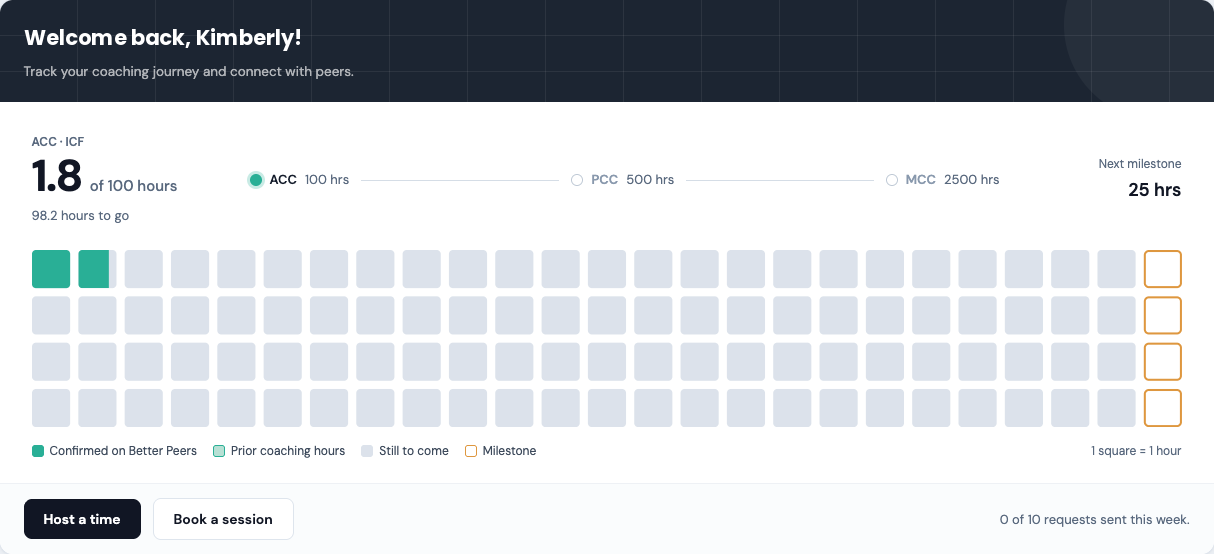Click the large '1.8' hours figure
The image size is (1214, 554).
[x=56, y=177]
